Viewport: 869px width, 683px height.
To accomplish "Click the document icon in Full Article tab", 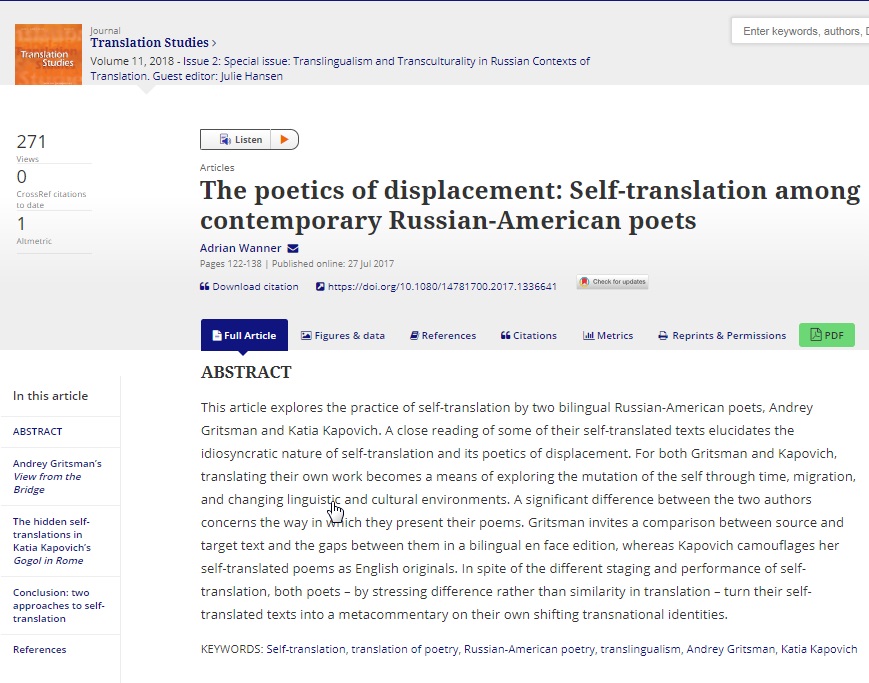I will (x=217, y=335).
